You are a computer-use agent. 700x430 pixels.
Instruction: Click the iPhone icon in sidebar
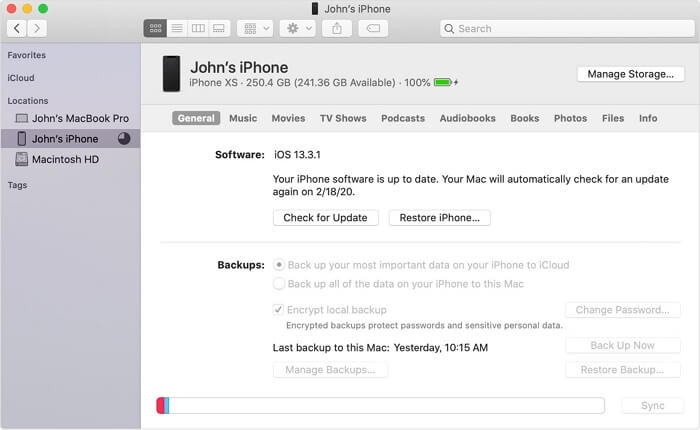click(21, 139)
